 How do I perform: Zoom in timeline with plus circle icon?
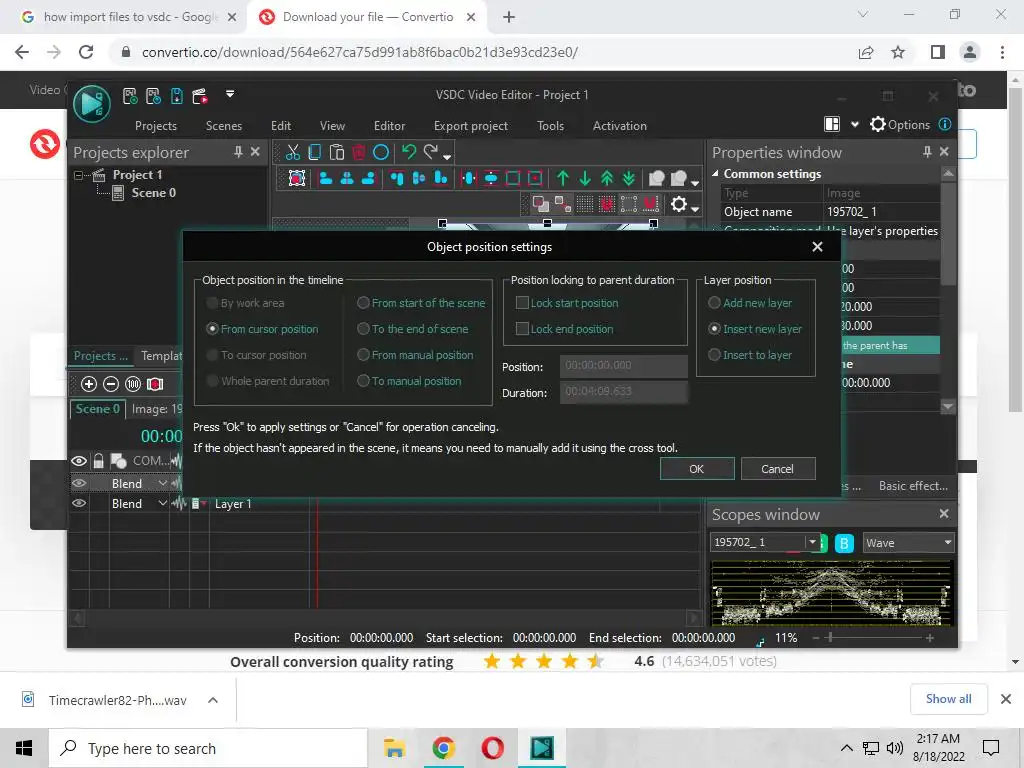coord(89,384)
